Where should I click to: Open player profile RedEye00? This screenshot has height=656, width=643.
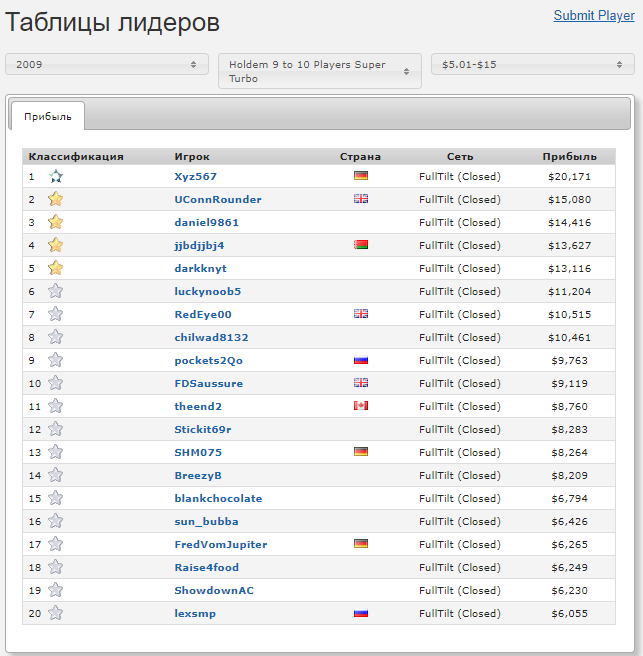[x=203, y=315]
